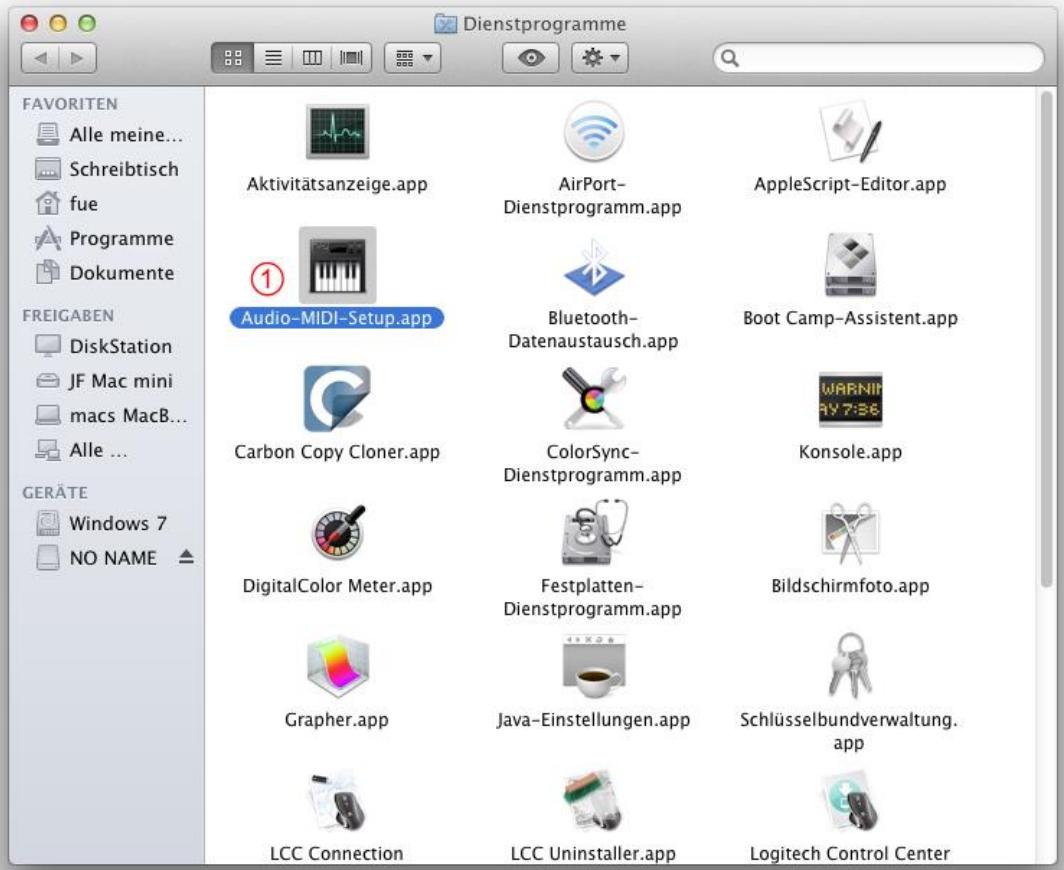Click the Aktivitätsanzeige.app file name
Screen dimensions: 1064x870
pos(337,184)
